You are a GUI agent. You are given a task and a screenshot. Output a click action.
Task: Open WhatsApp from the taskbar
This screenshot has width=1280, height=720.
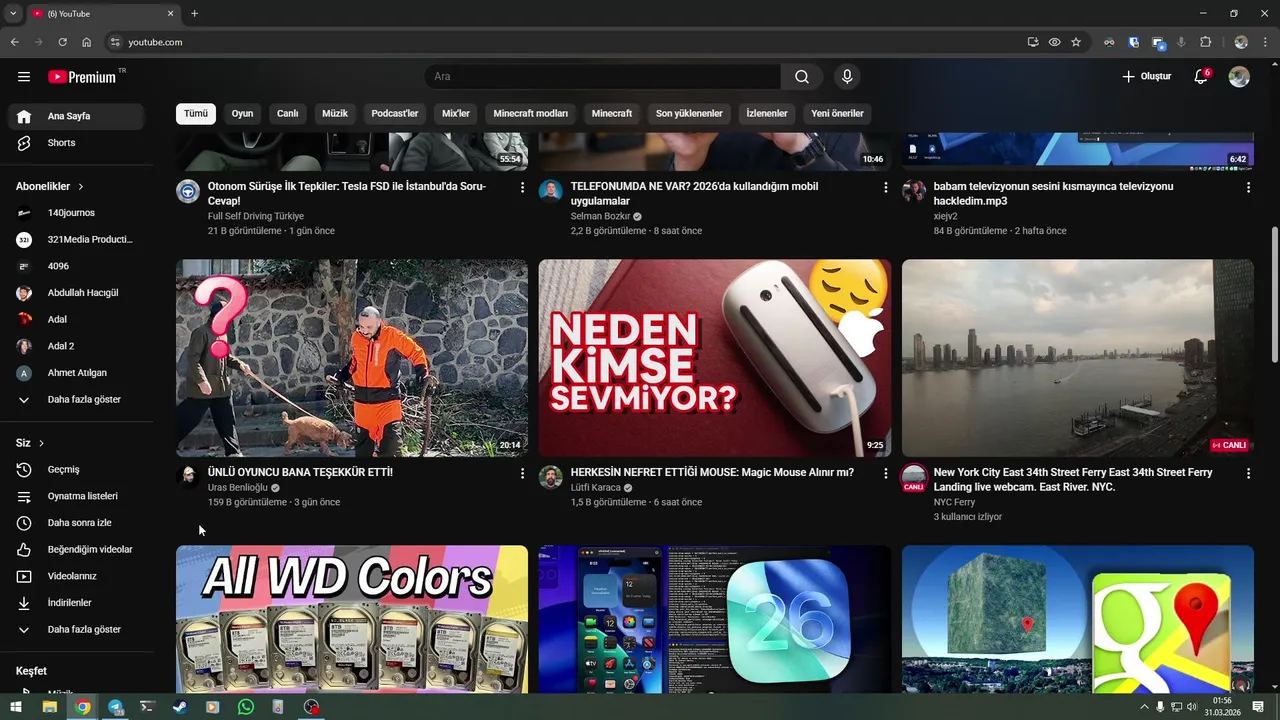(x=246, y=707)
